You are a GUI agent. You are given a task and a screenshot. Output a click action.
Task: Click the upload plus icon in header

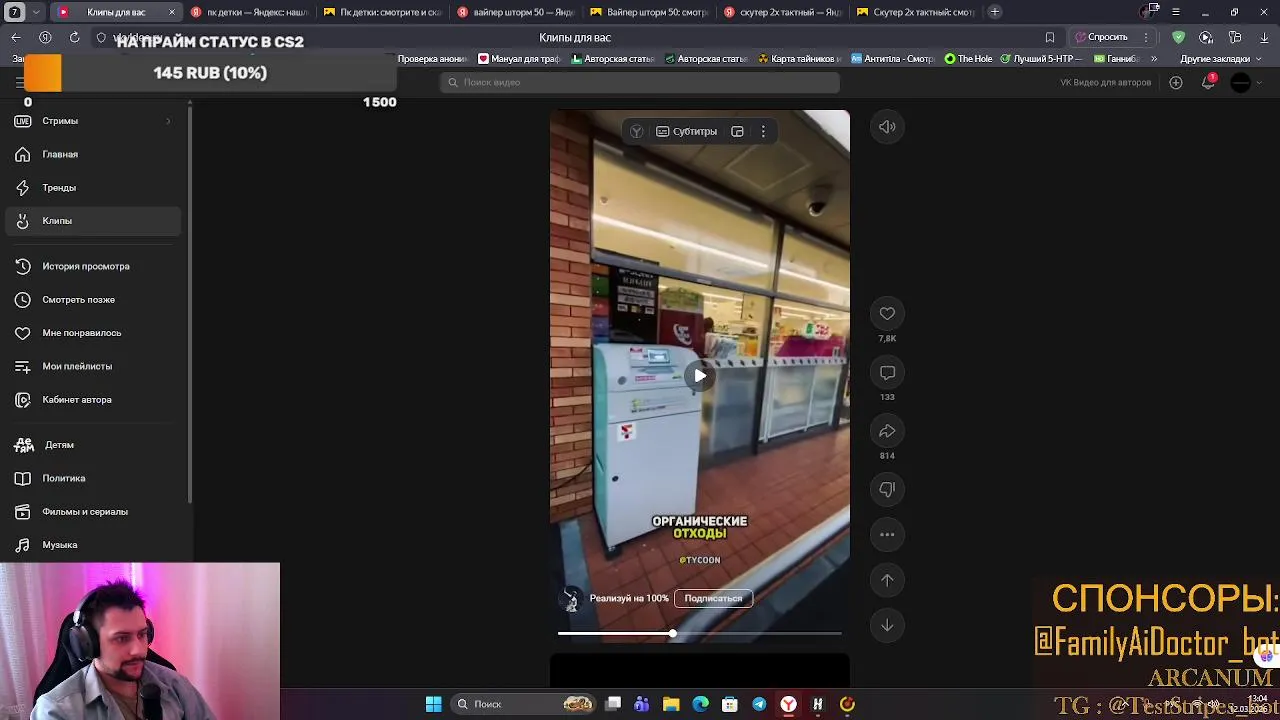point(1176,82)
